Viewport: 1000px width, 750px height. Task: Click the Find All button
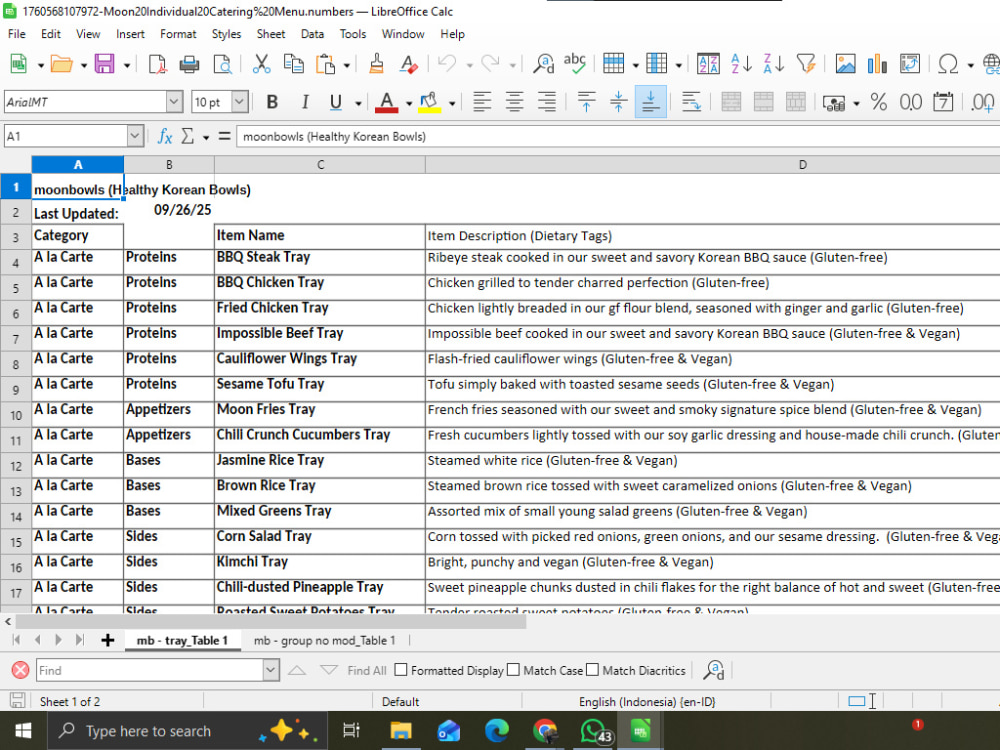(367, 670)
